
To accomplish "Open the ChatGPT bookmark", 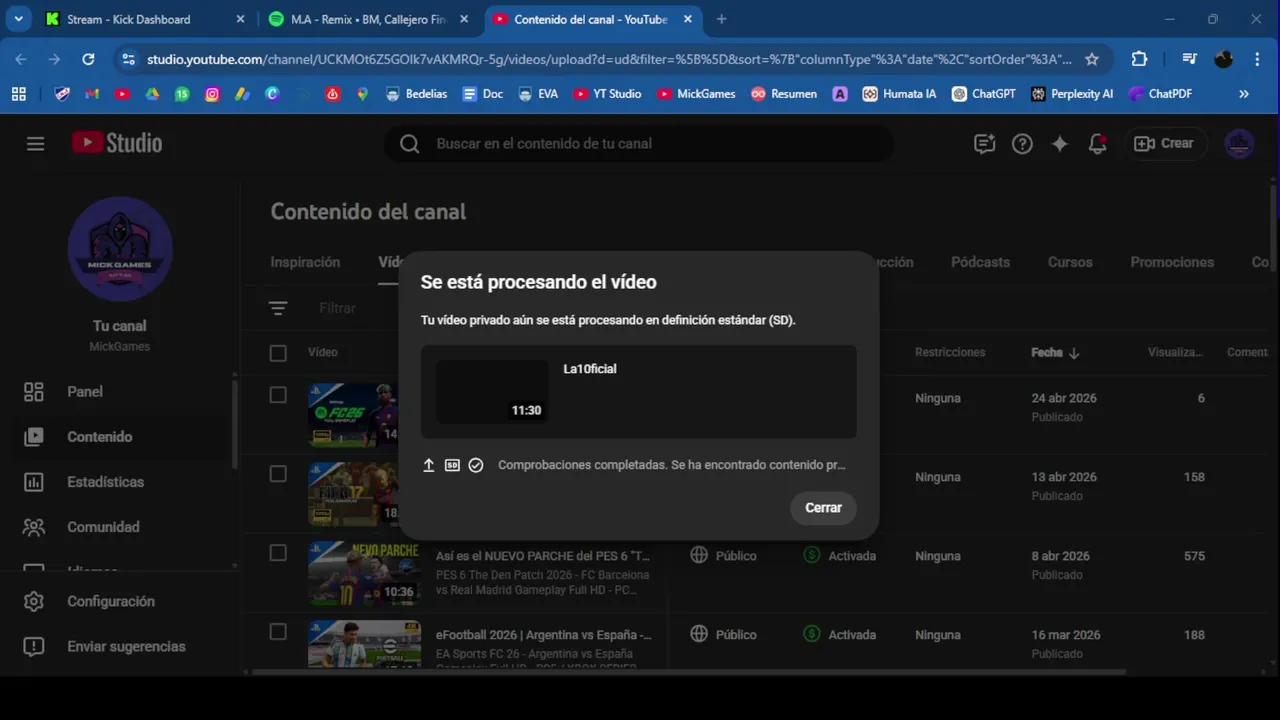I will pos(983,94).
